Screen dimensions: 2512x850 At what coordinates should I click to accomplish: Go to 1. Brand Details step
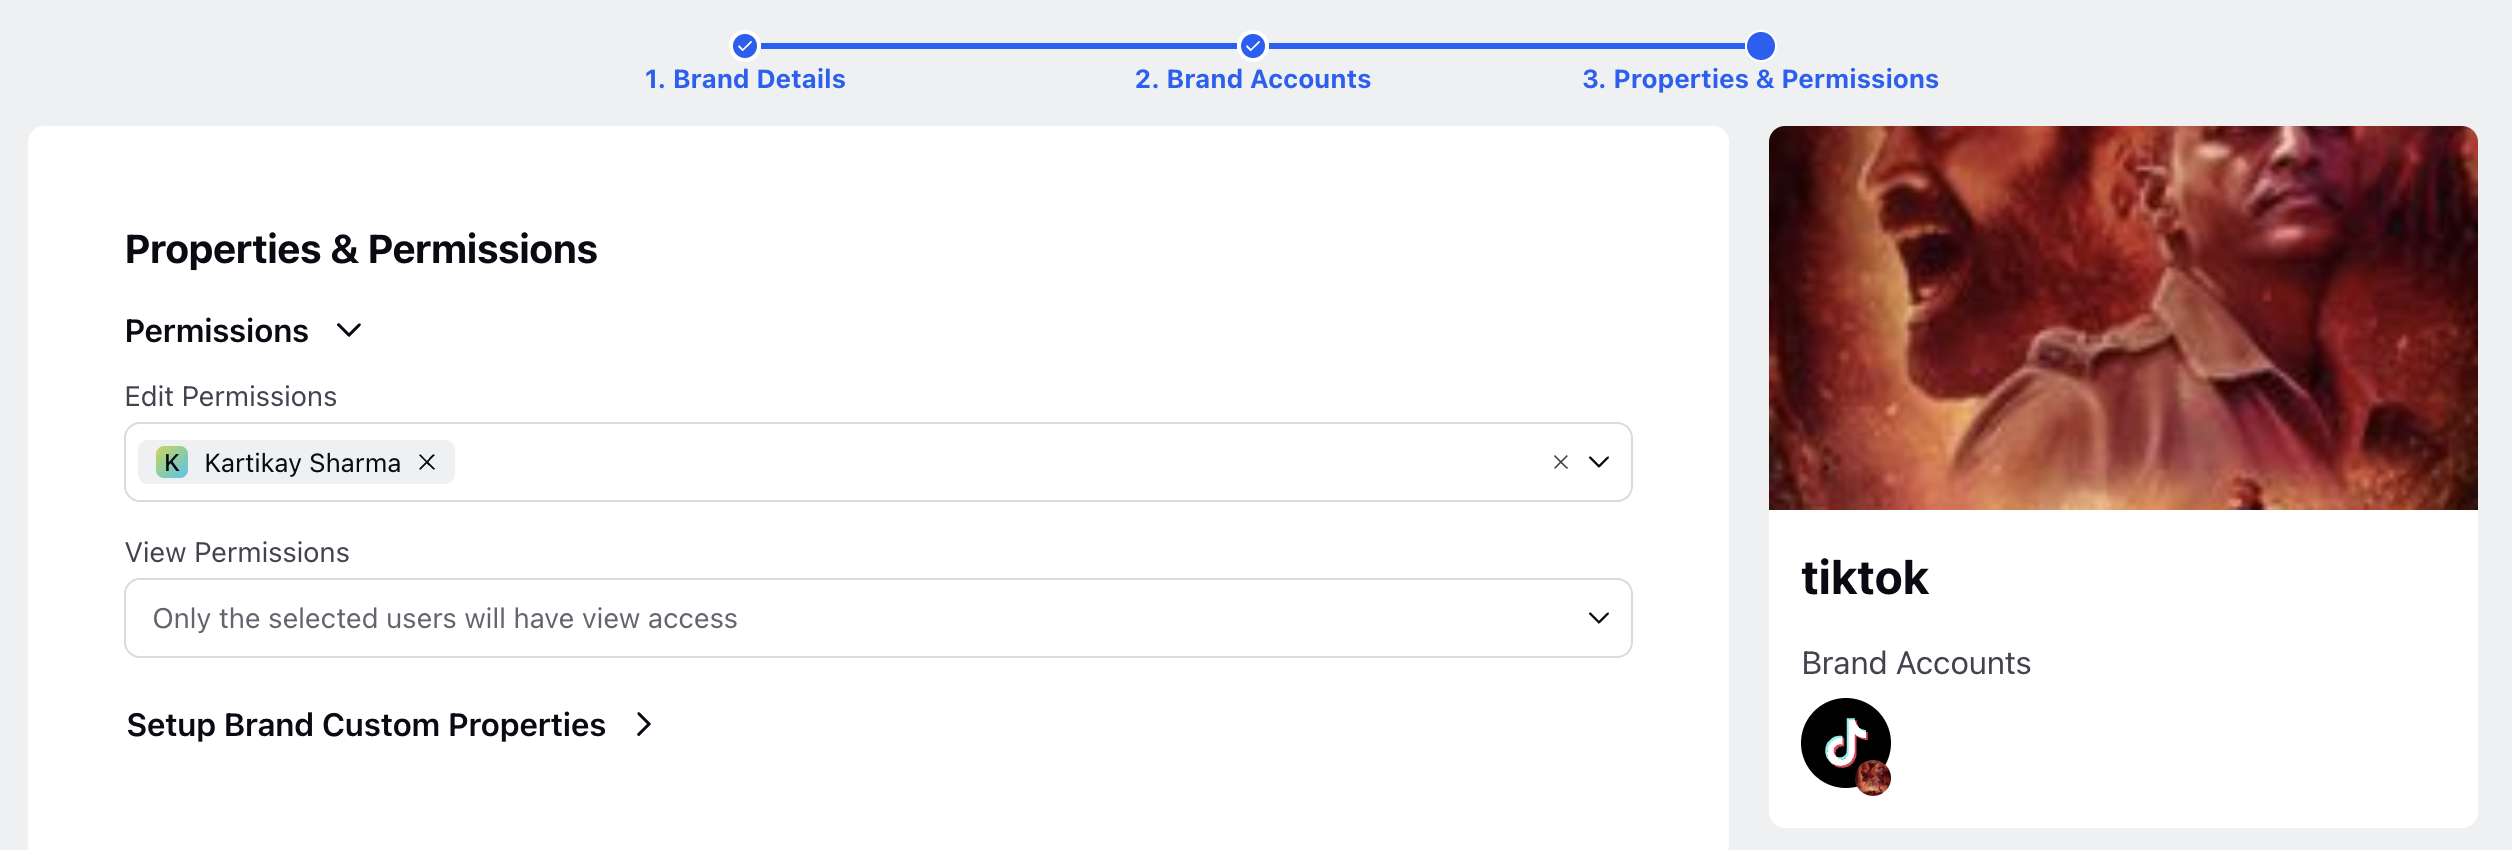(x=745, y=79)
